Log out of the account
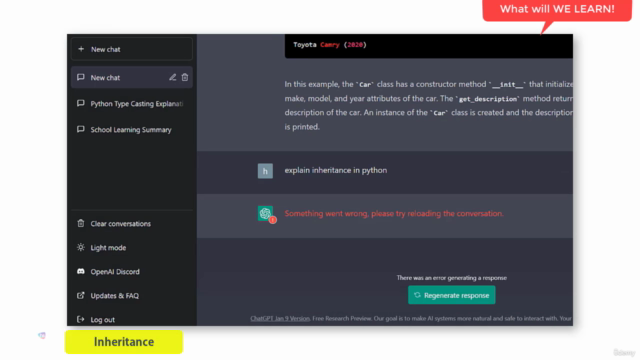 pyautogui.click(x=132, y=320)
